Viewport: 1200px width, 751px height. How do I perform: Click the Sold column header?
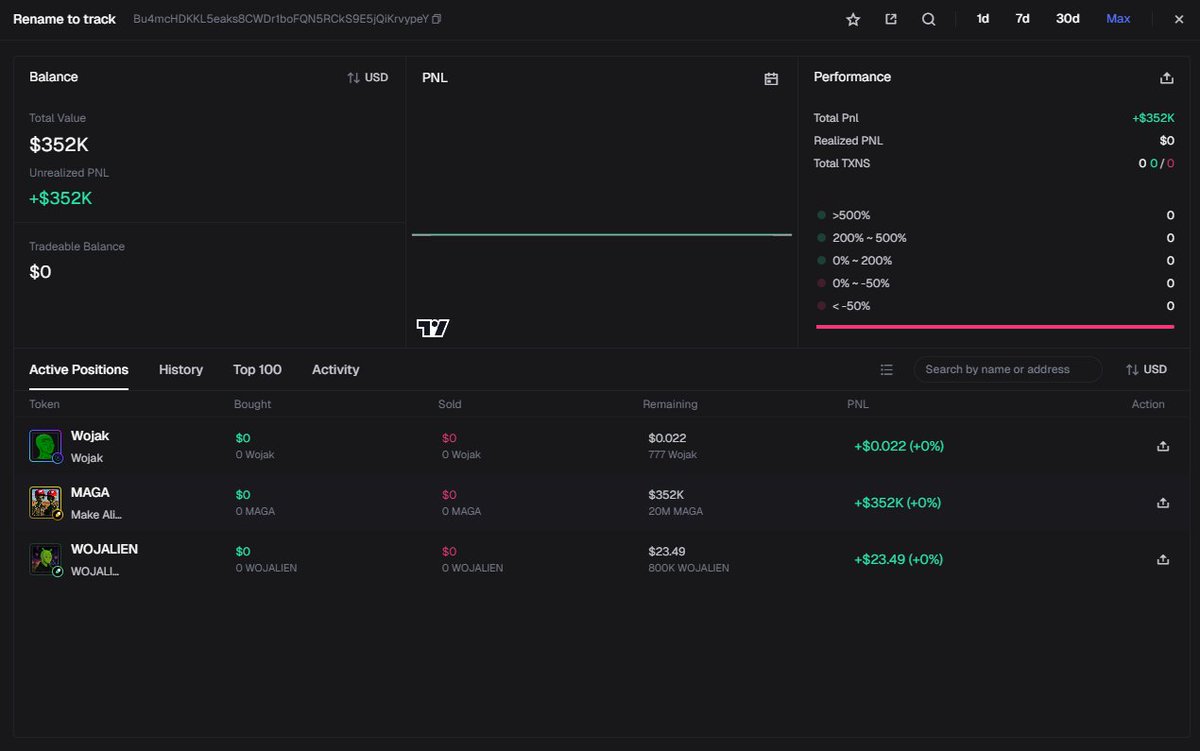(450, 404)
